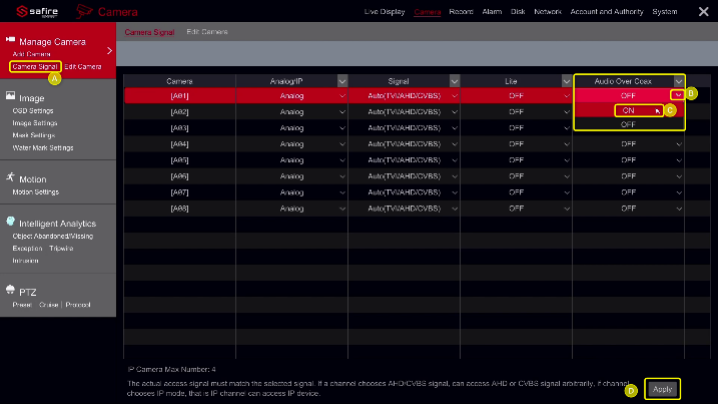
Task: Switch to the Edit Camera tab
Action: tap(207, 32)
